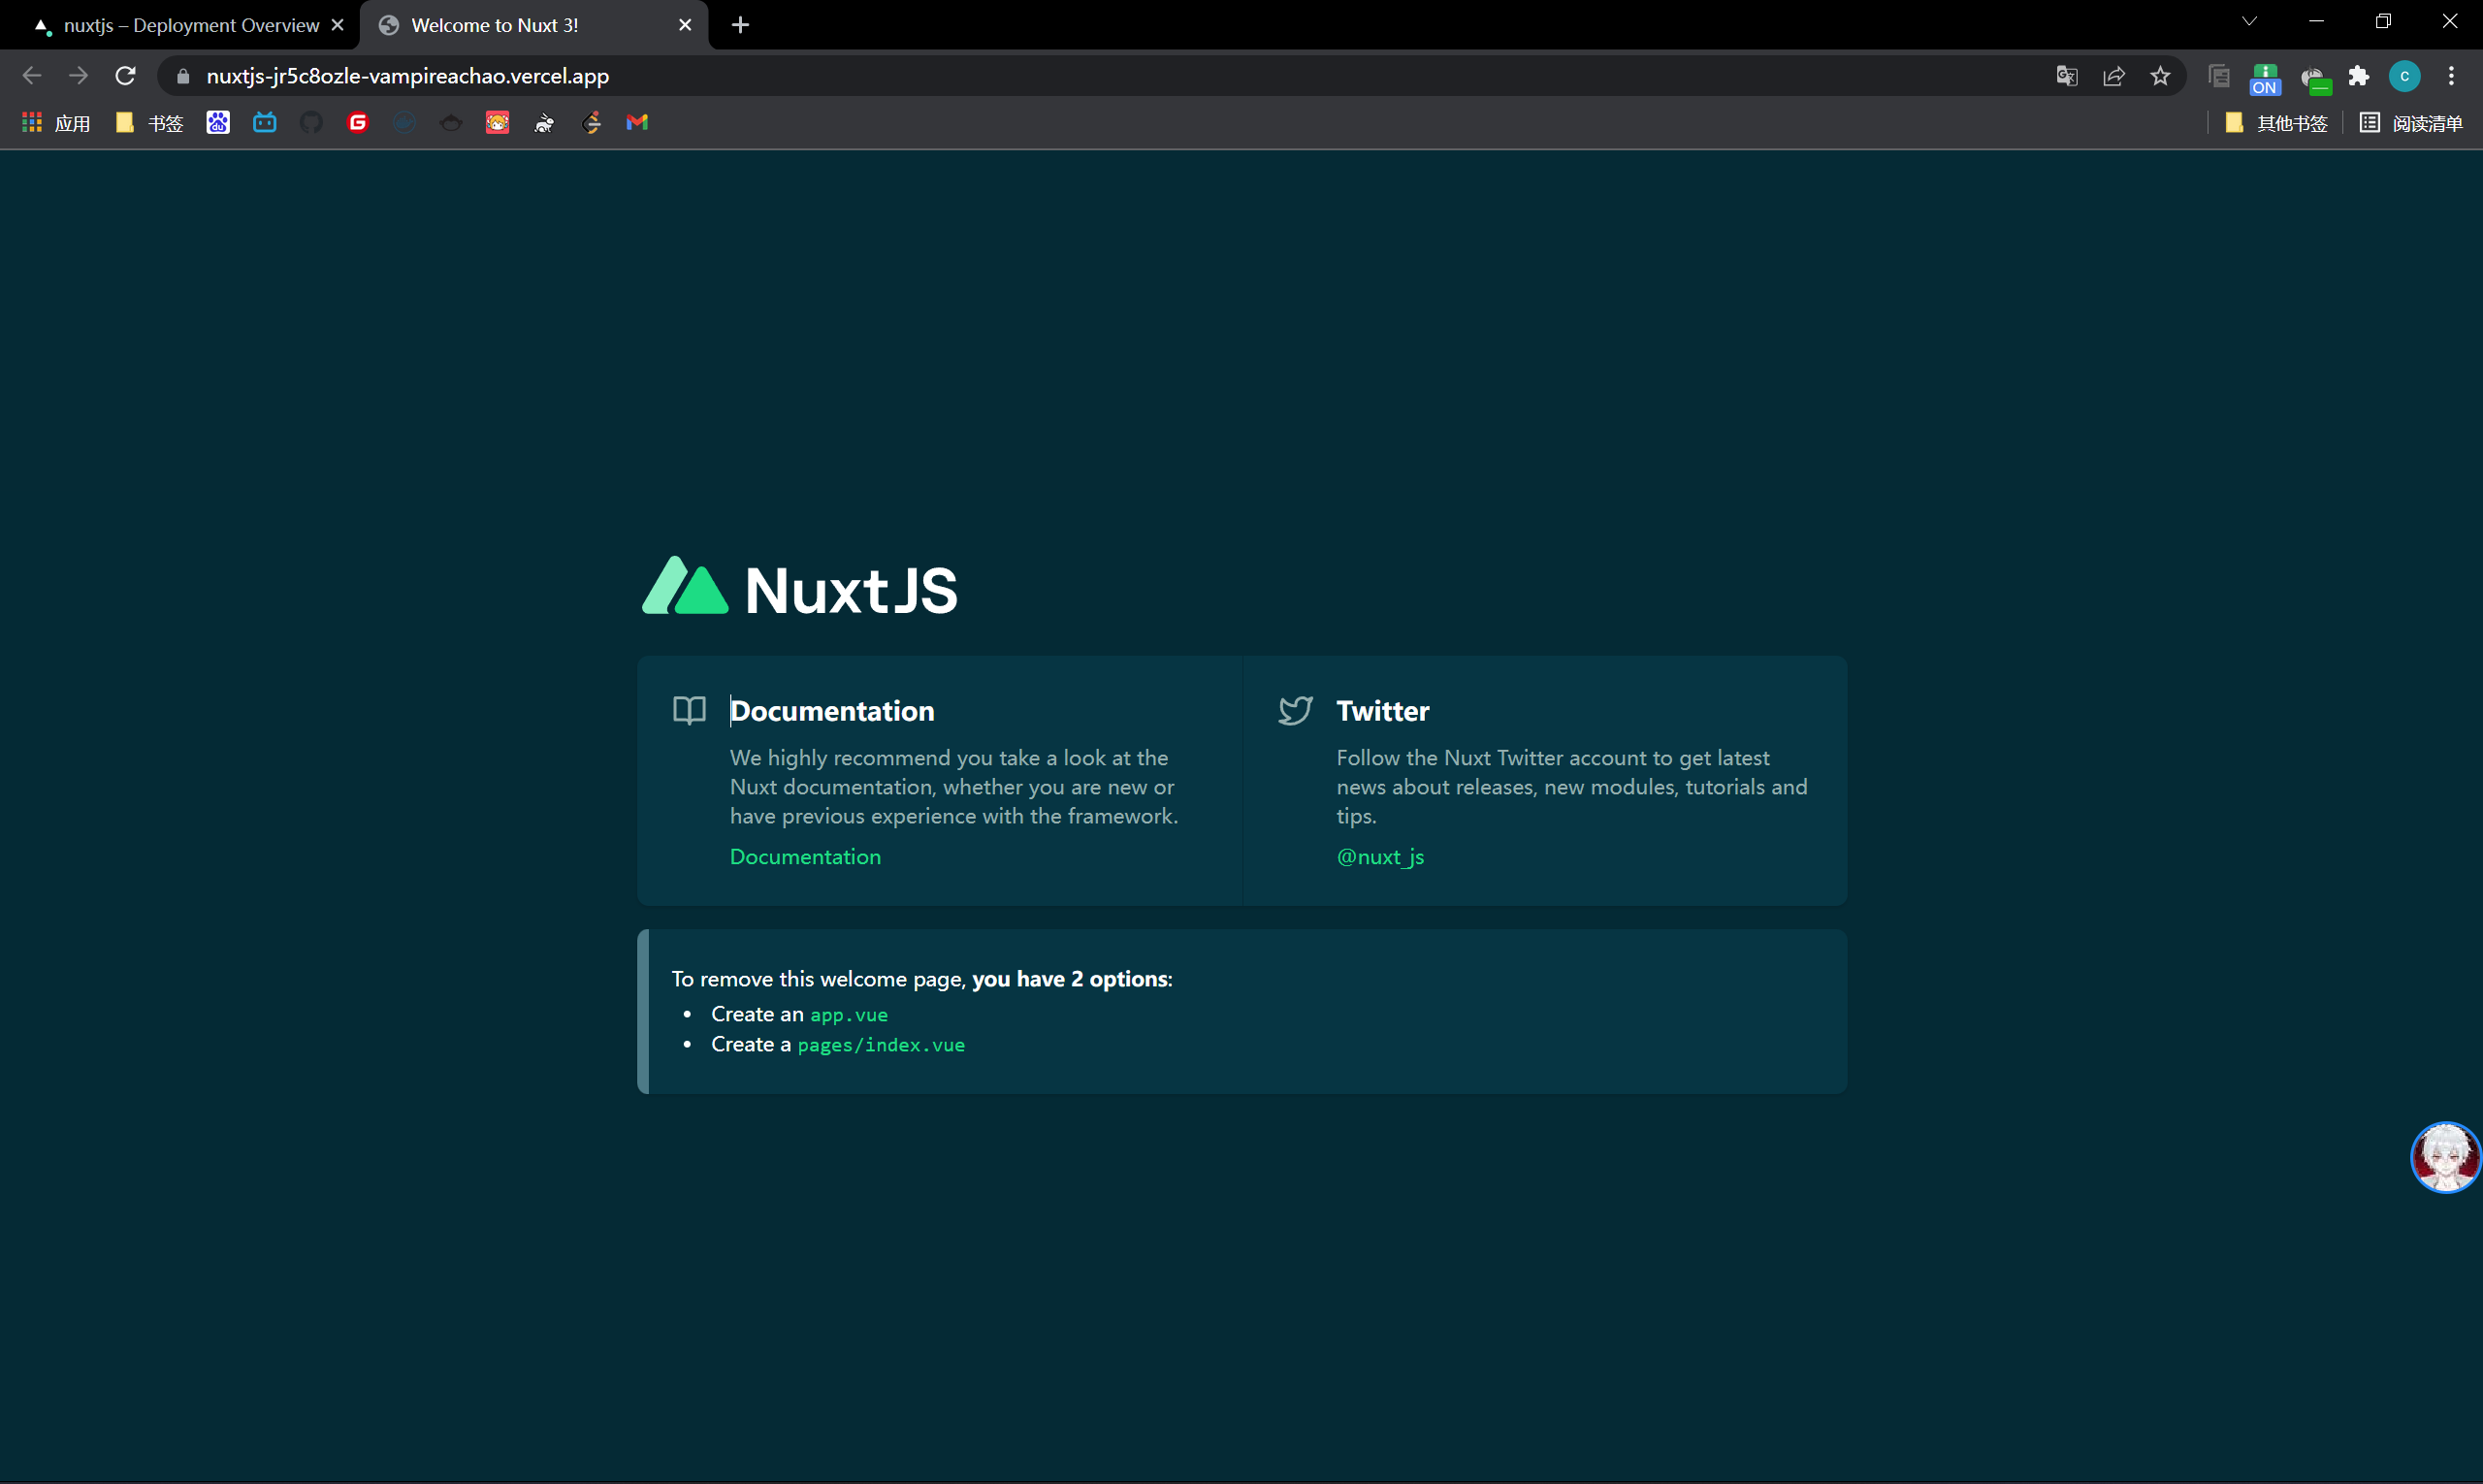Open the extension showing the ON badge
Screen dimensions: 2483x1484
click(x=2265, y=78)
